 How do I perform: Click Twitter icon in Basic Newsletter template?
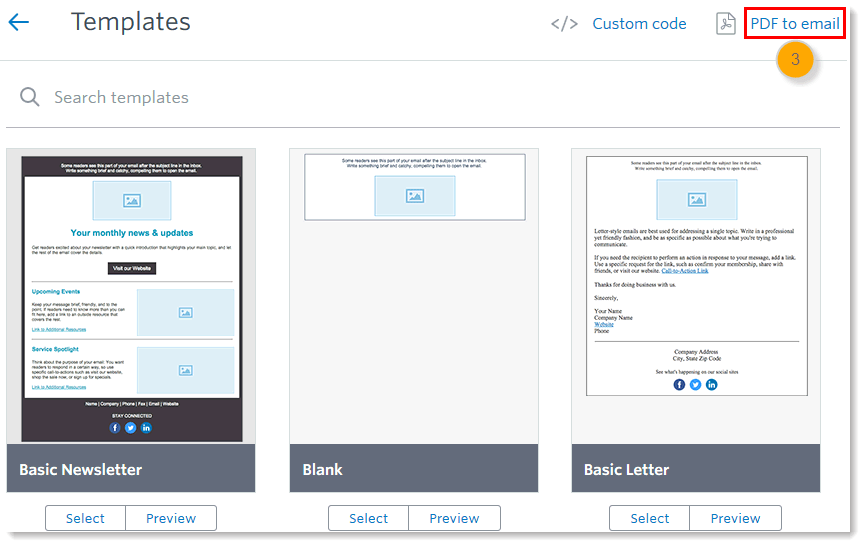(x=130, y=427)
